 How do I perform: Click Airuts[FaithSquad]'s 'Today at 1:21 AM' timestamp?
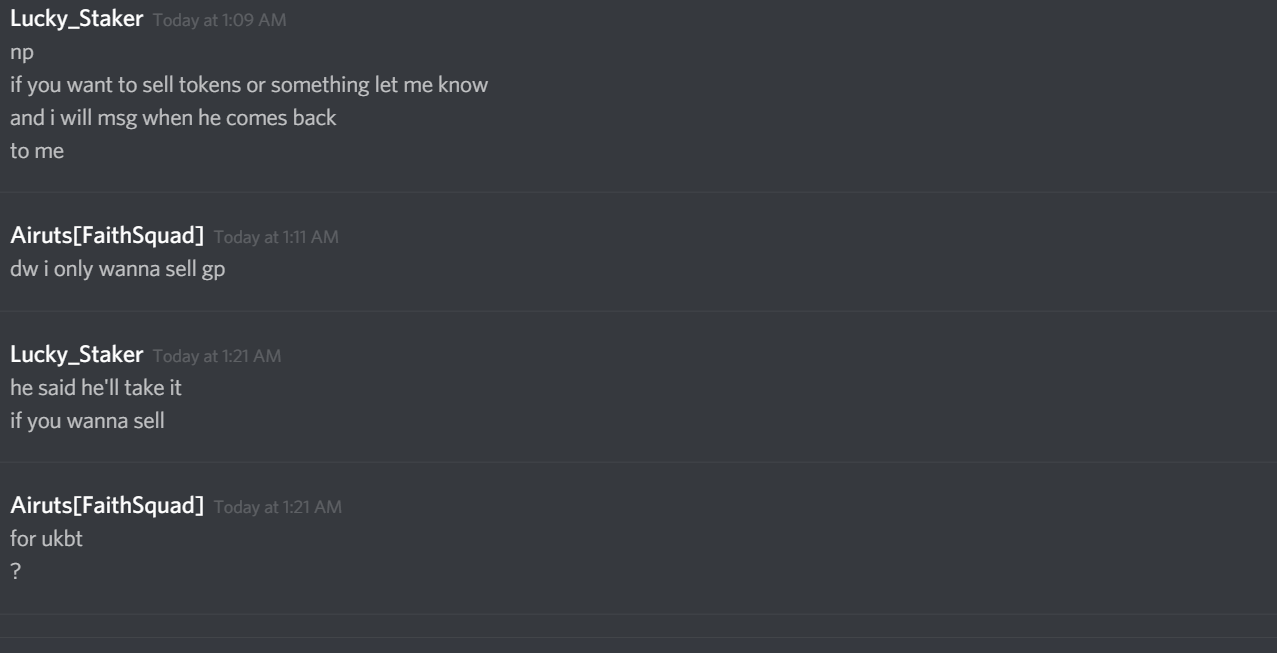278,508
